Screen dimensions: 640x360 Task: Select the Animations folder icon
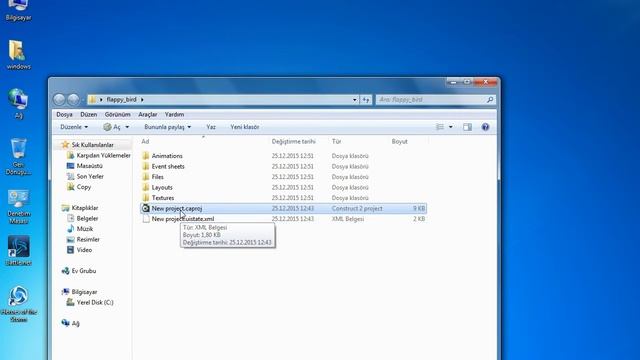pyautogui.click(x=146, y=156)
